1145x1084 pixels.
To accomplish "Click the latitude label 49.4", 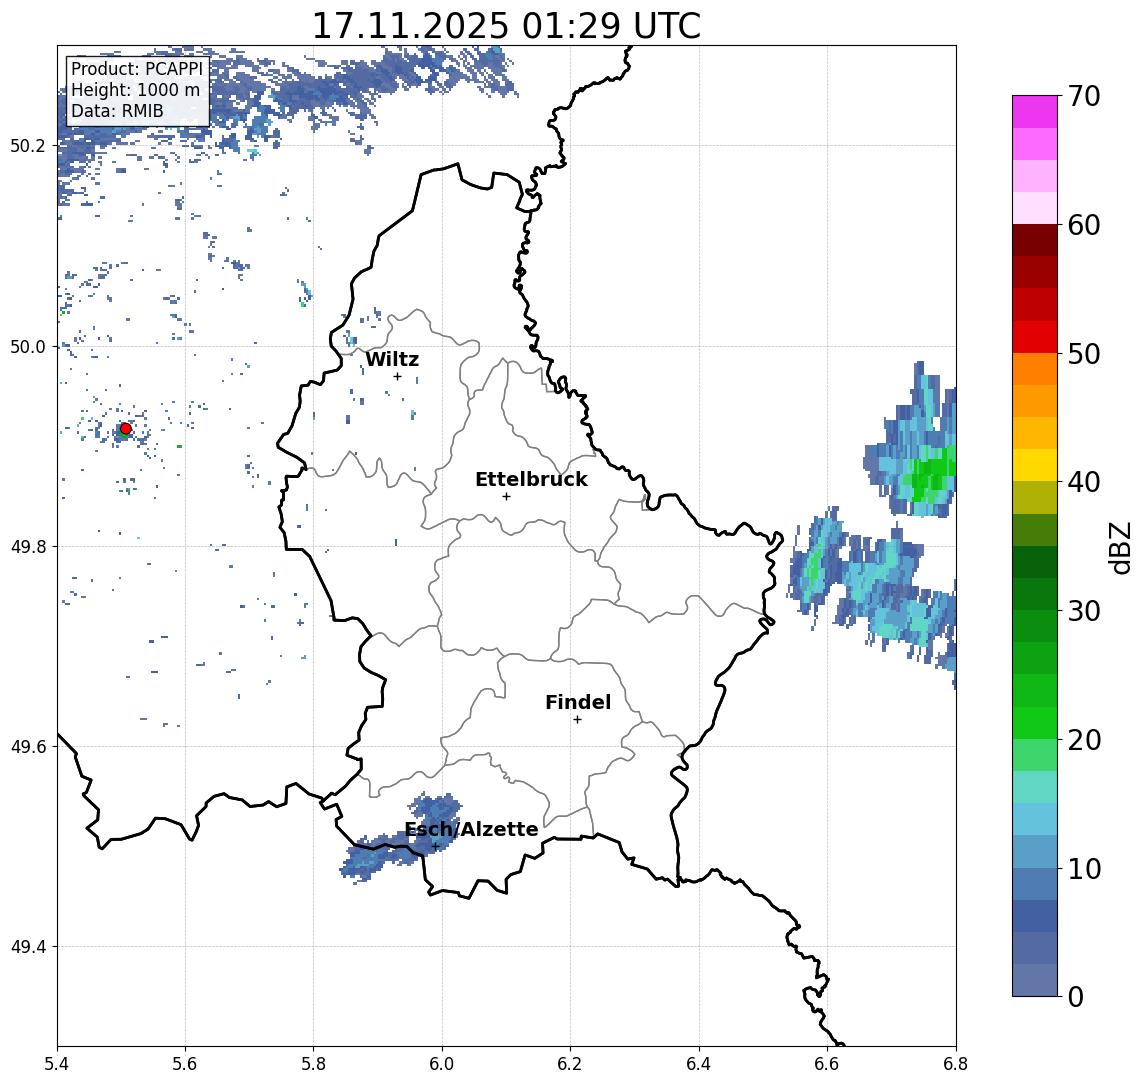I will click(28, 947).
